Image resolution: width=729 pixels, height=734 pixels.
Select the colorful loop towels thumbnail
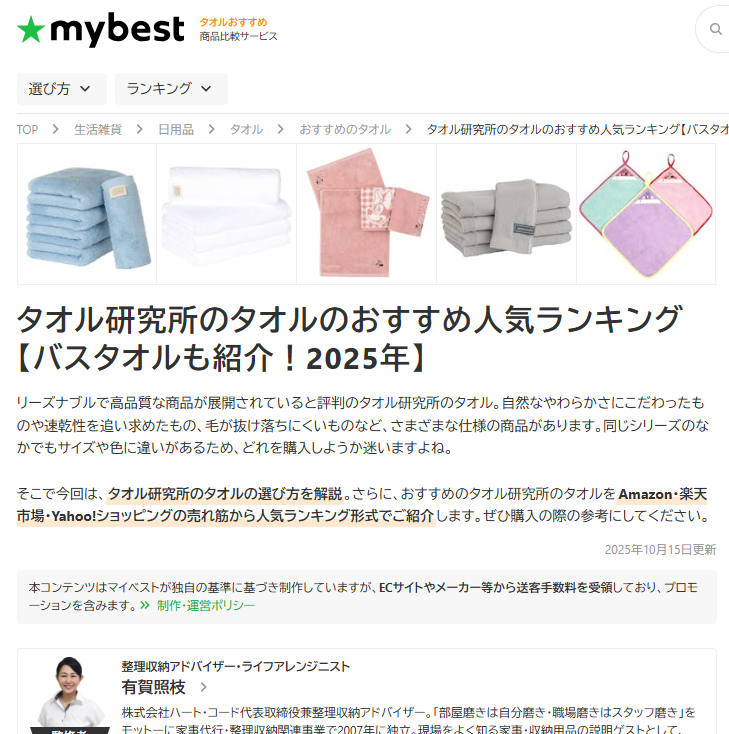646,214
